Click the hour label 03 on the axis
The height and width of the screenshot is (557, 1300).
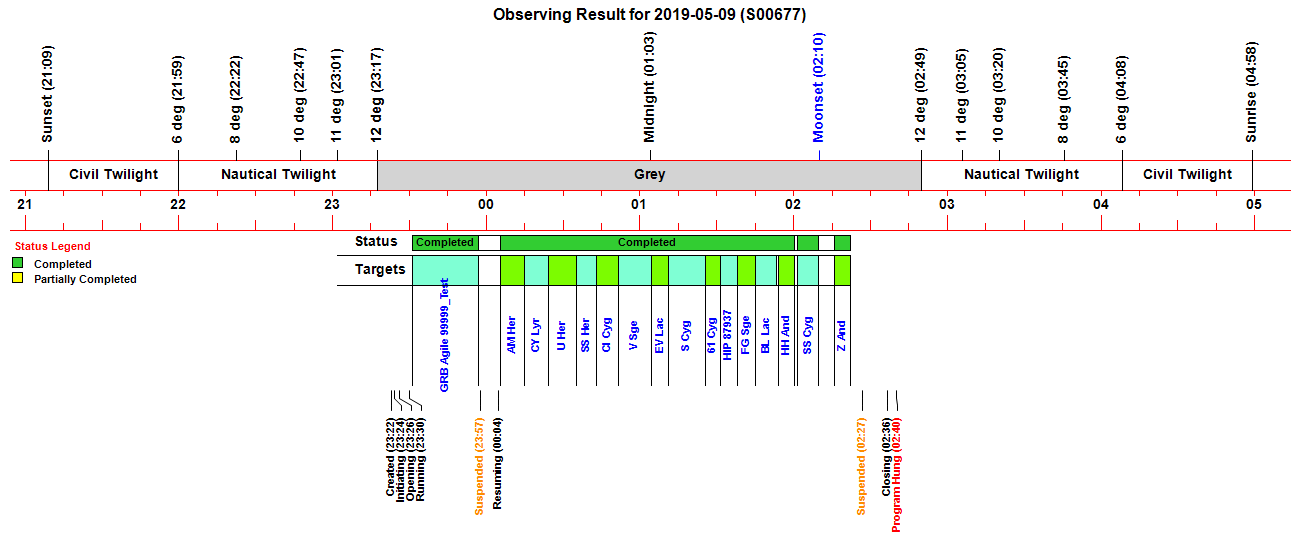coord(946,204)
